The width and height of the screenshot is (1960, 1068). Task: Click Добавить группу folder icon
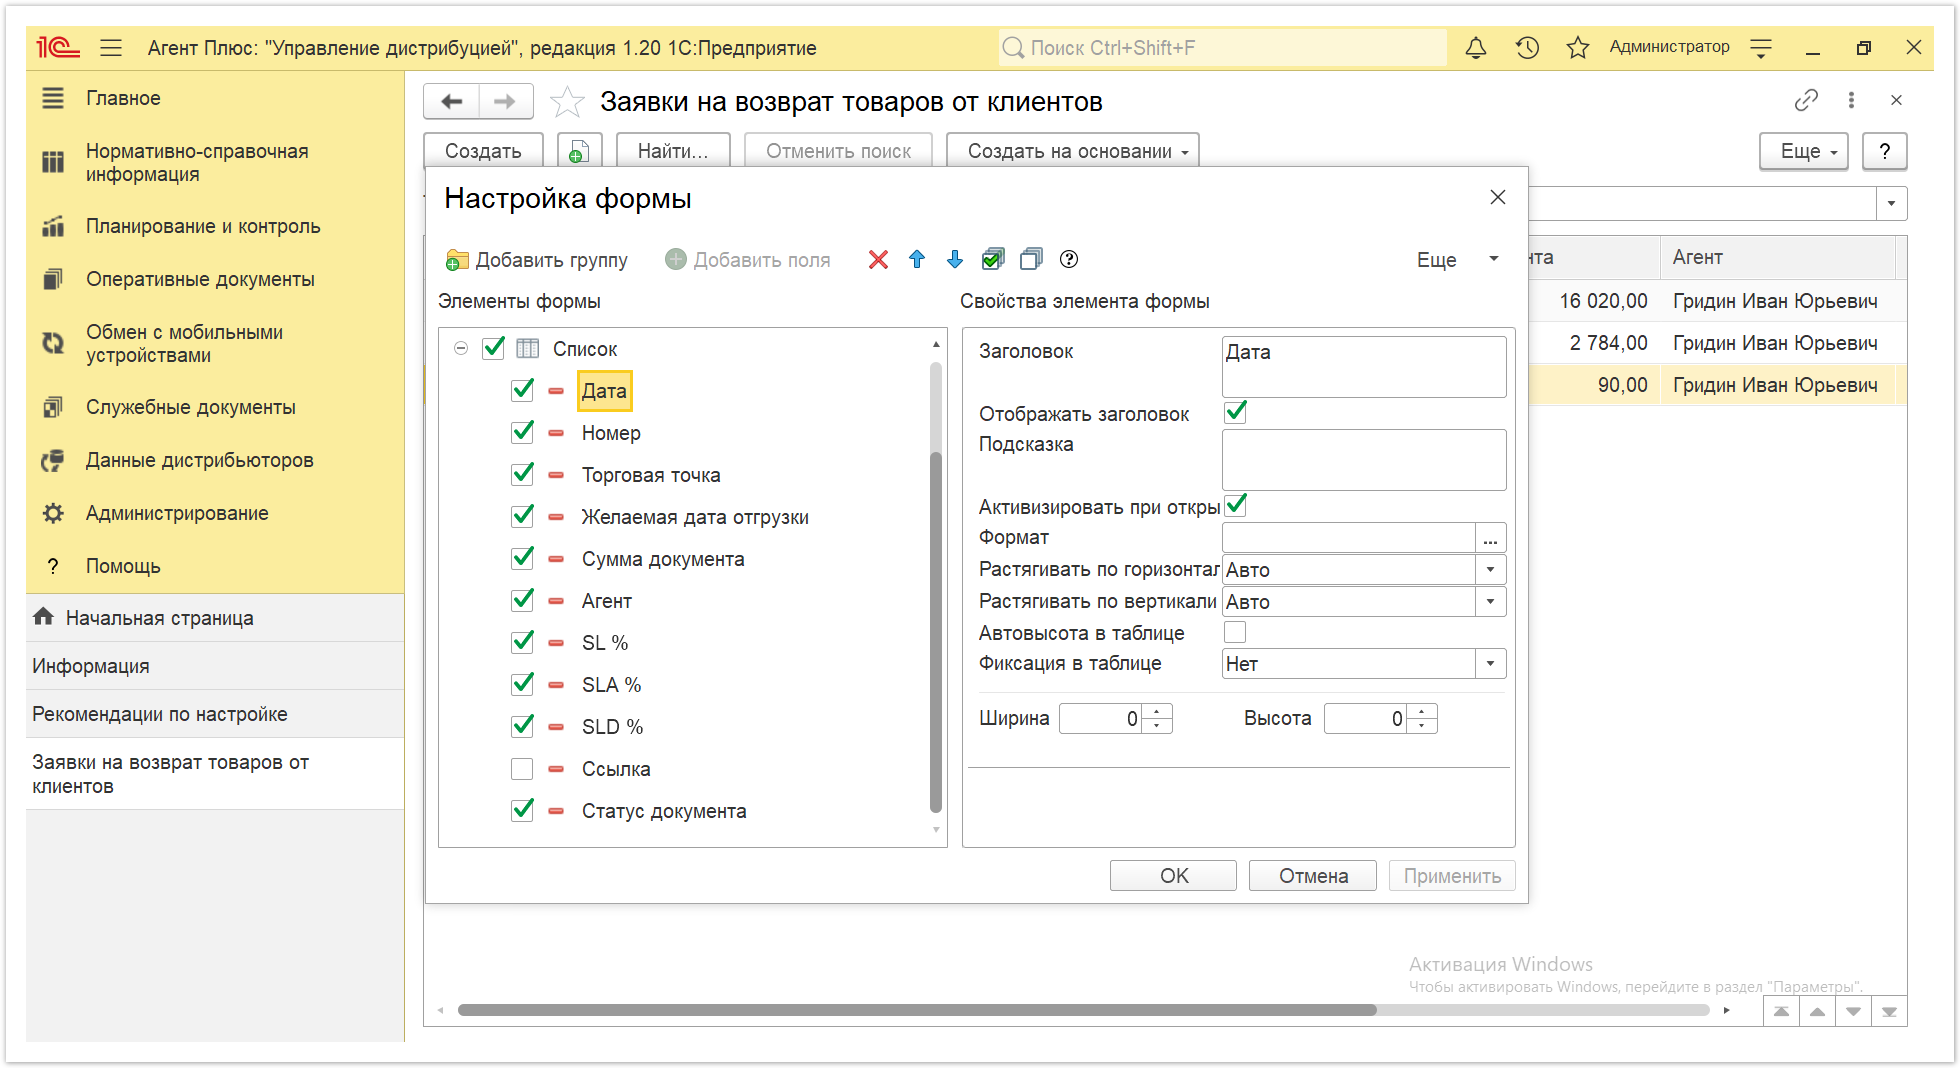pyautogui.click(x=457, y=260)
